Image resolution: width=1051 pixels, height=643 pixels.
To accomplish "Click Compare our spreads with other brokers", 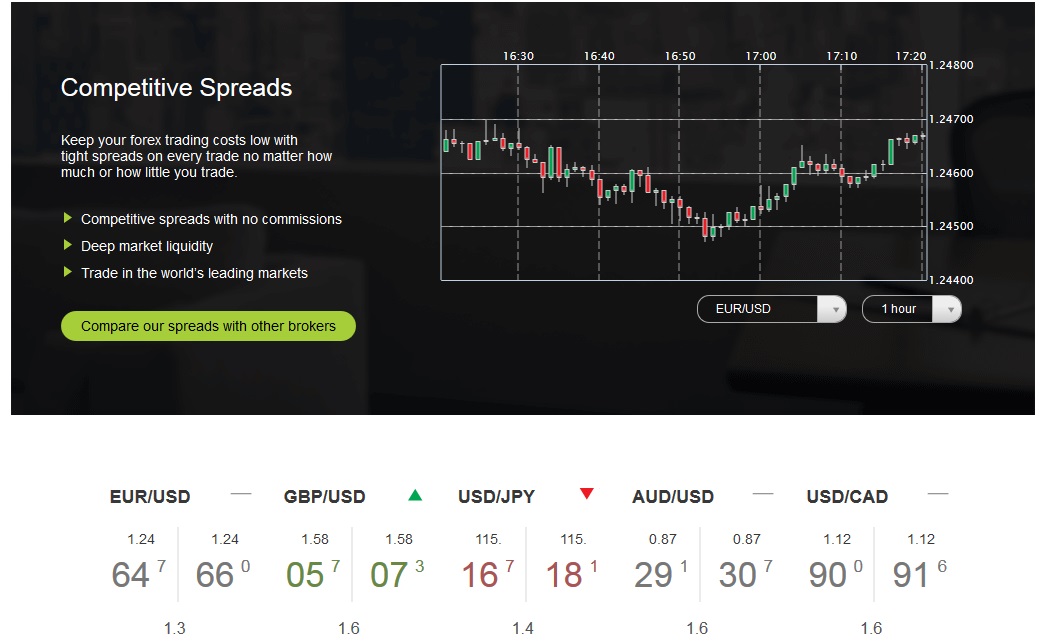I will [x=208, y=326].
